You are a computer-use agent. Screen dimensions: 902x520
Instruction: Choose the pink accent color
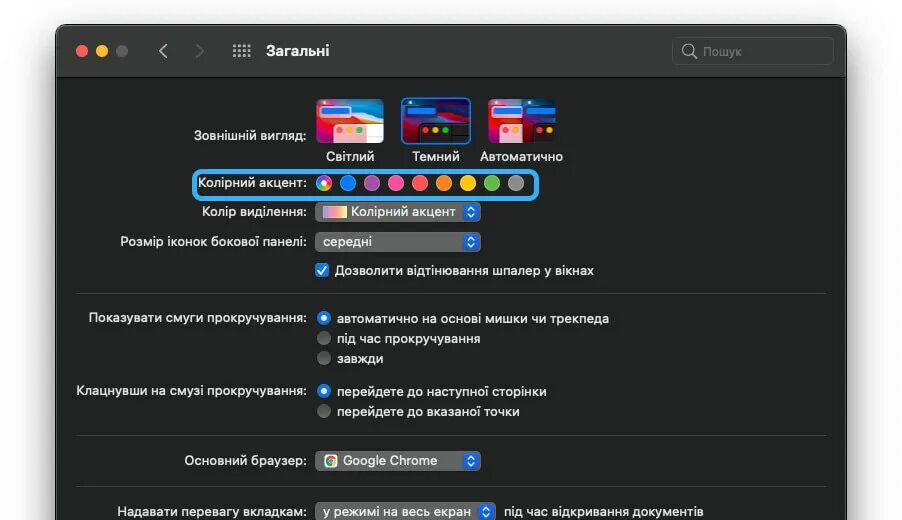396,183
